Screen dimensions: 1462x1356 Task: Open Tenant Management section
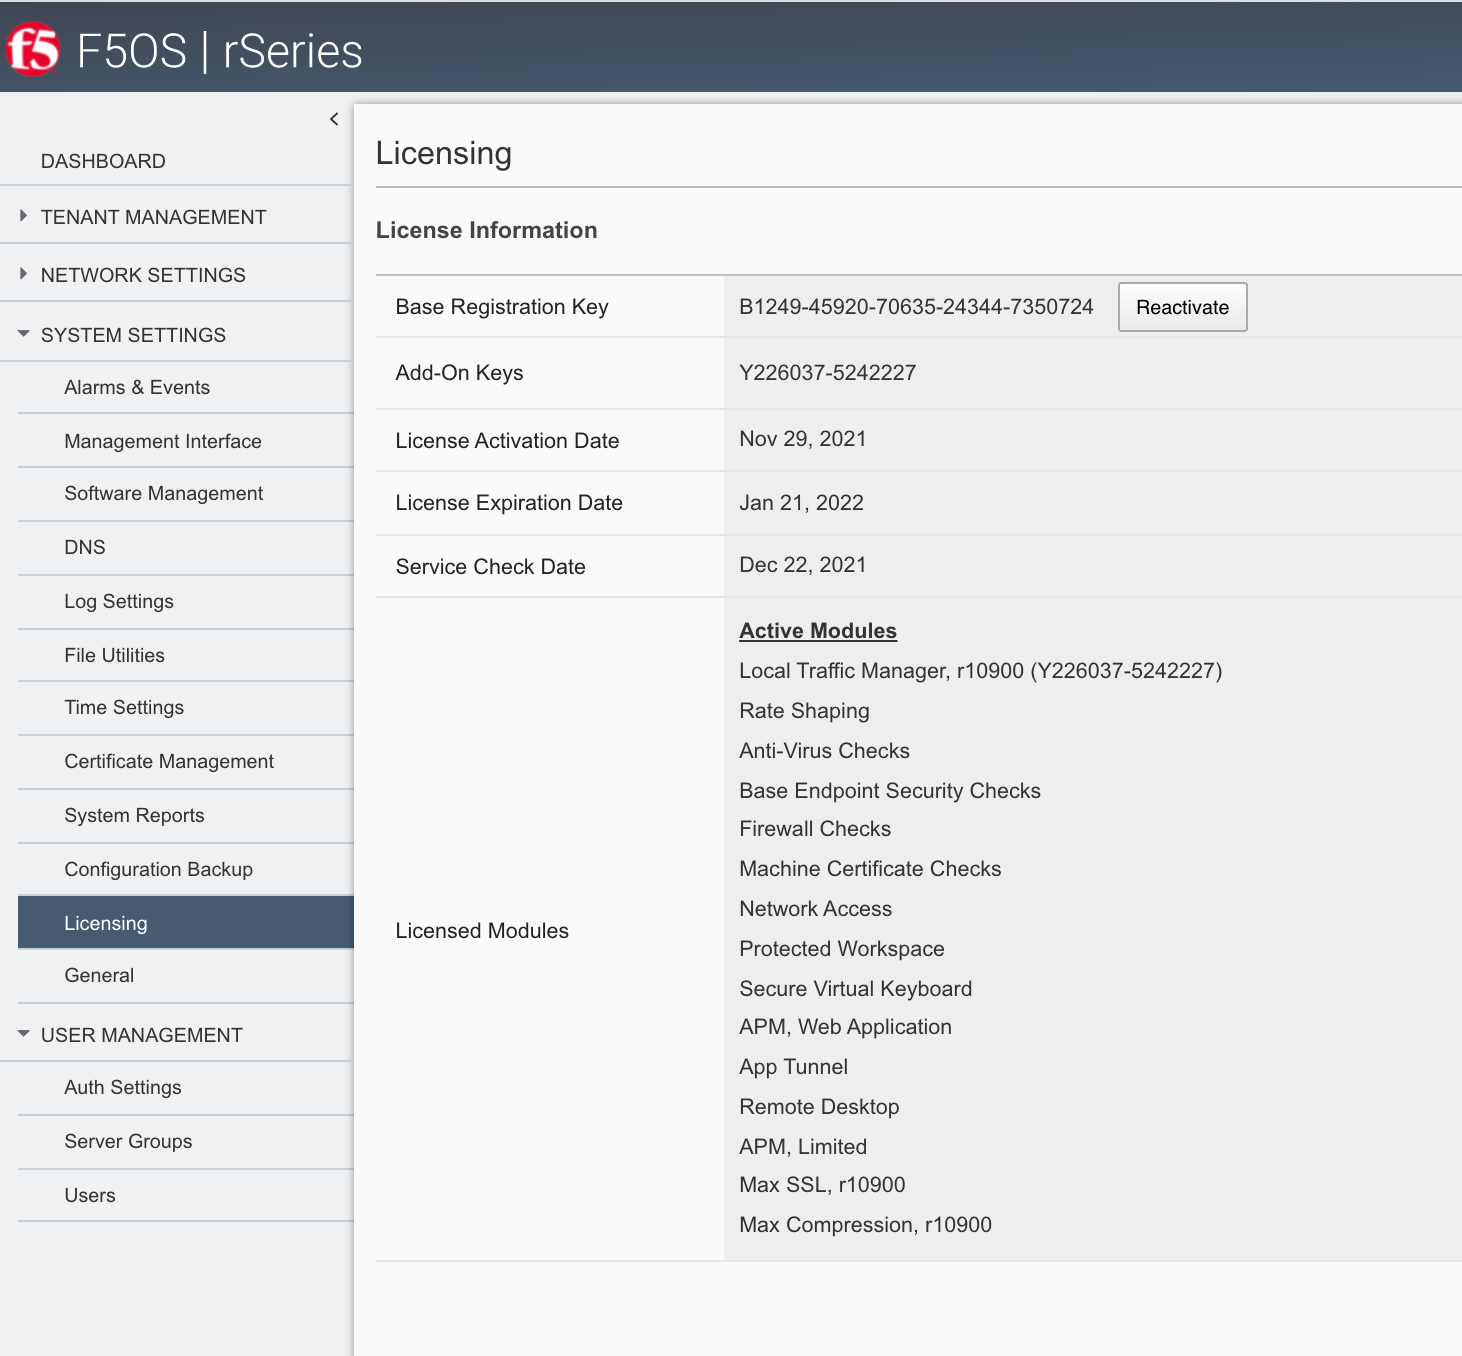click(x=153, y=217)
